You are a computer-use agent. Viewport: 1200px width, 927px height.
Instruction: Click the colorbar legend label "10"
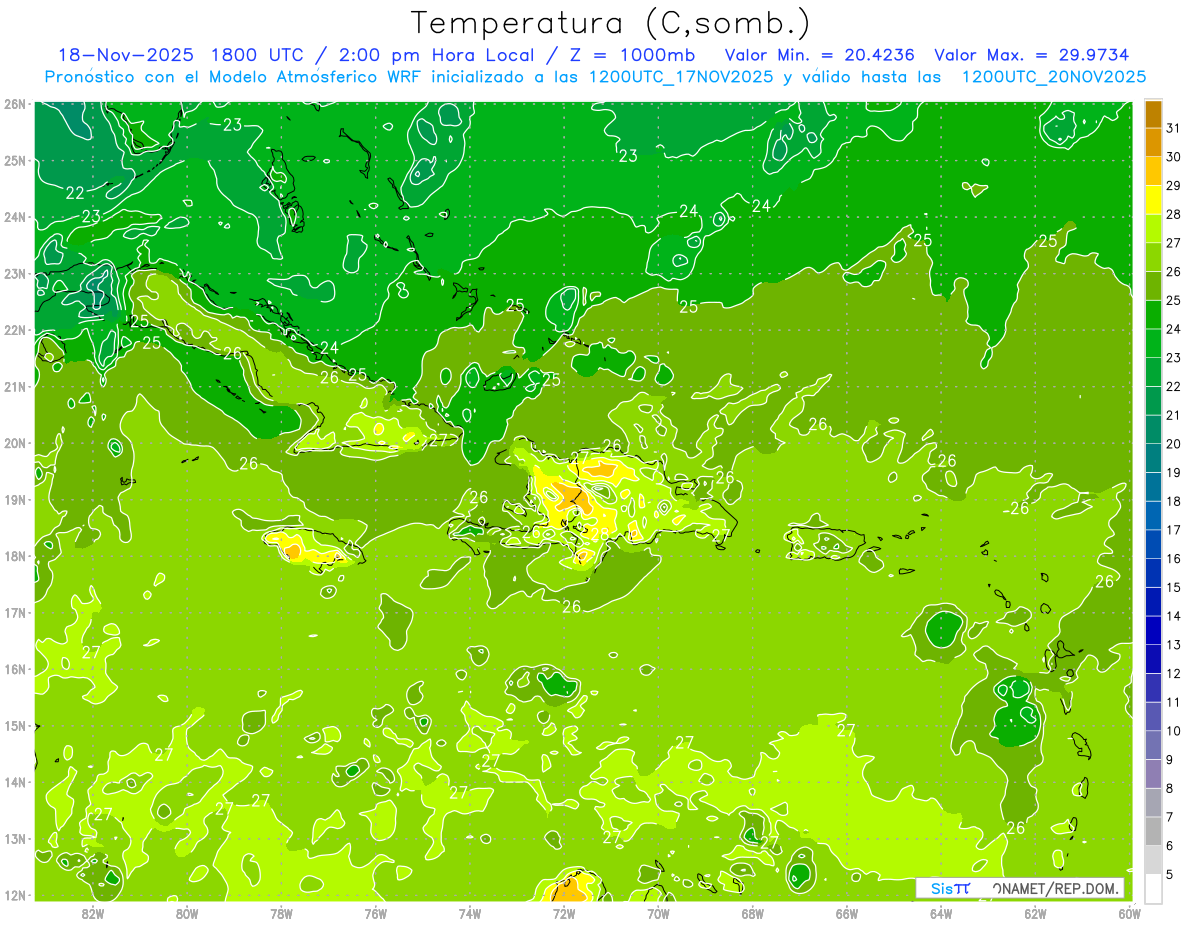point(1174,731)
